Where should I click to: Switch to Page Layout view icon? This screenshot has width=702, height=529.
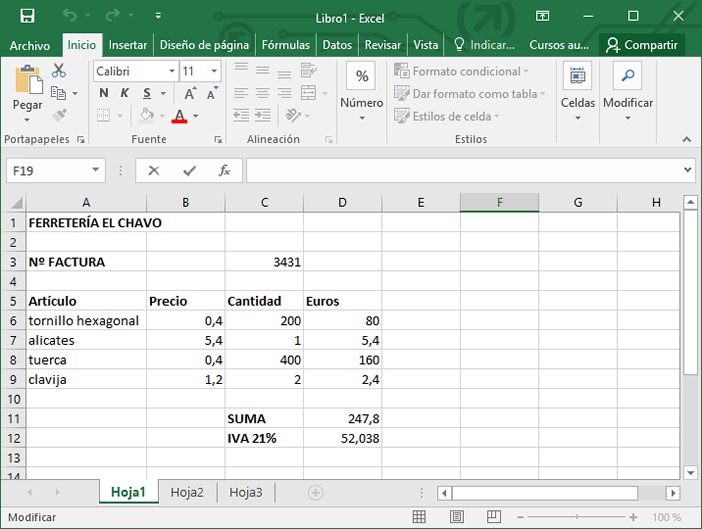(x=457, y=517)
